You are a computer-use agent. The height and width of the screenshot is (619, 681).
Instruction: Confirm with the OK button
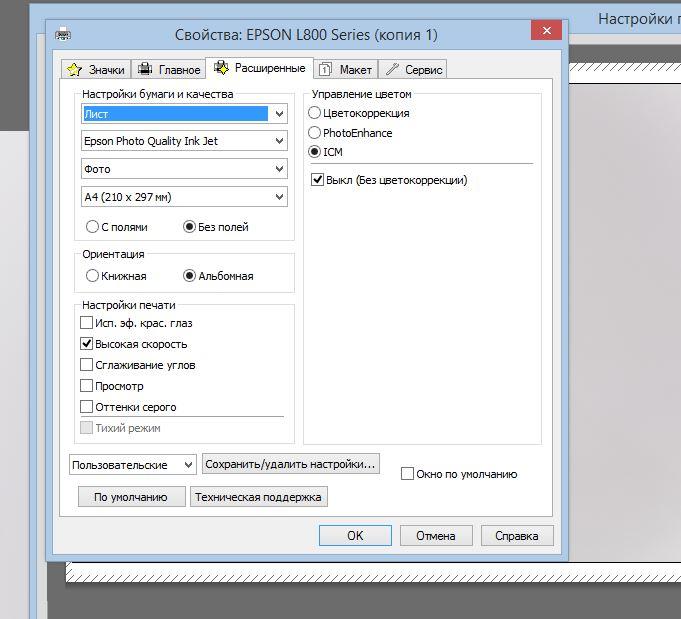[x=355, y=536]
